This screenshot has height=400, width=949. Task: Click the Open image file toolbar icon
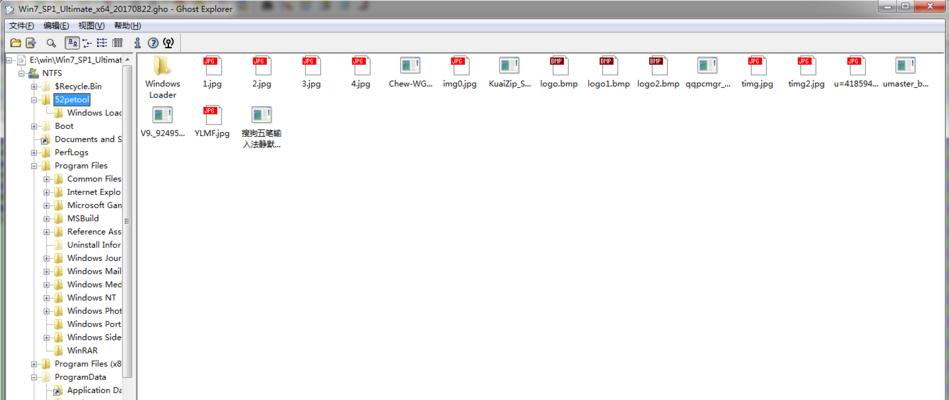tap(16, 43)
